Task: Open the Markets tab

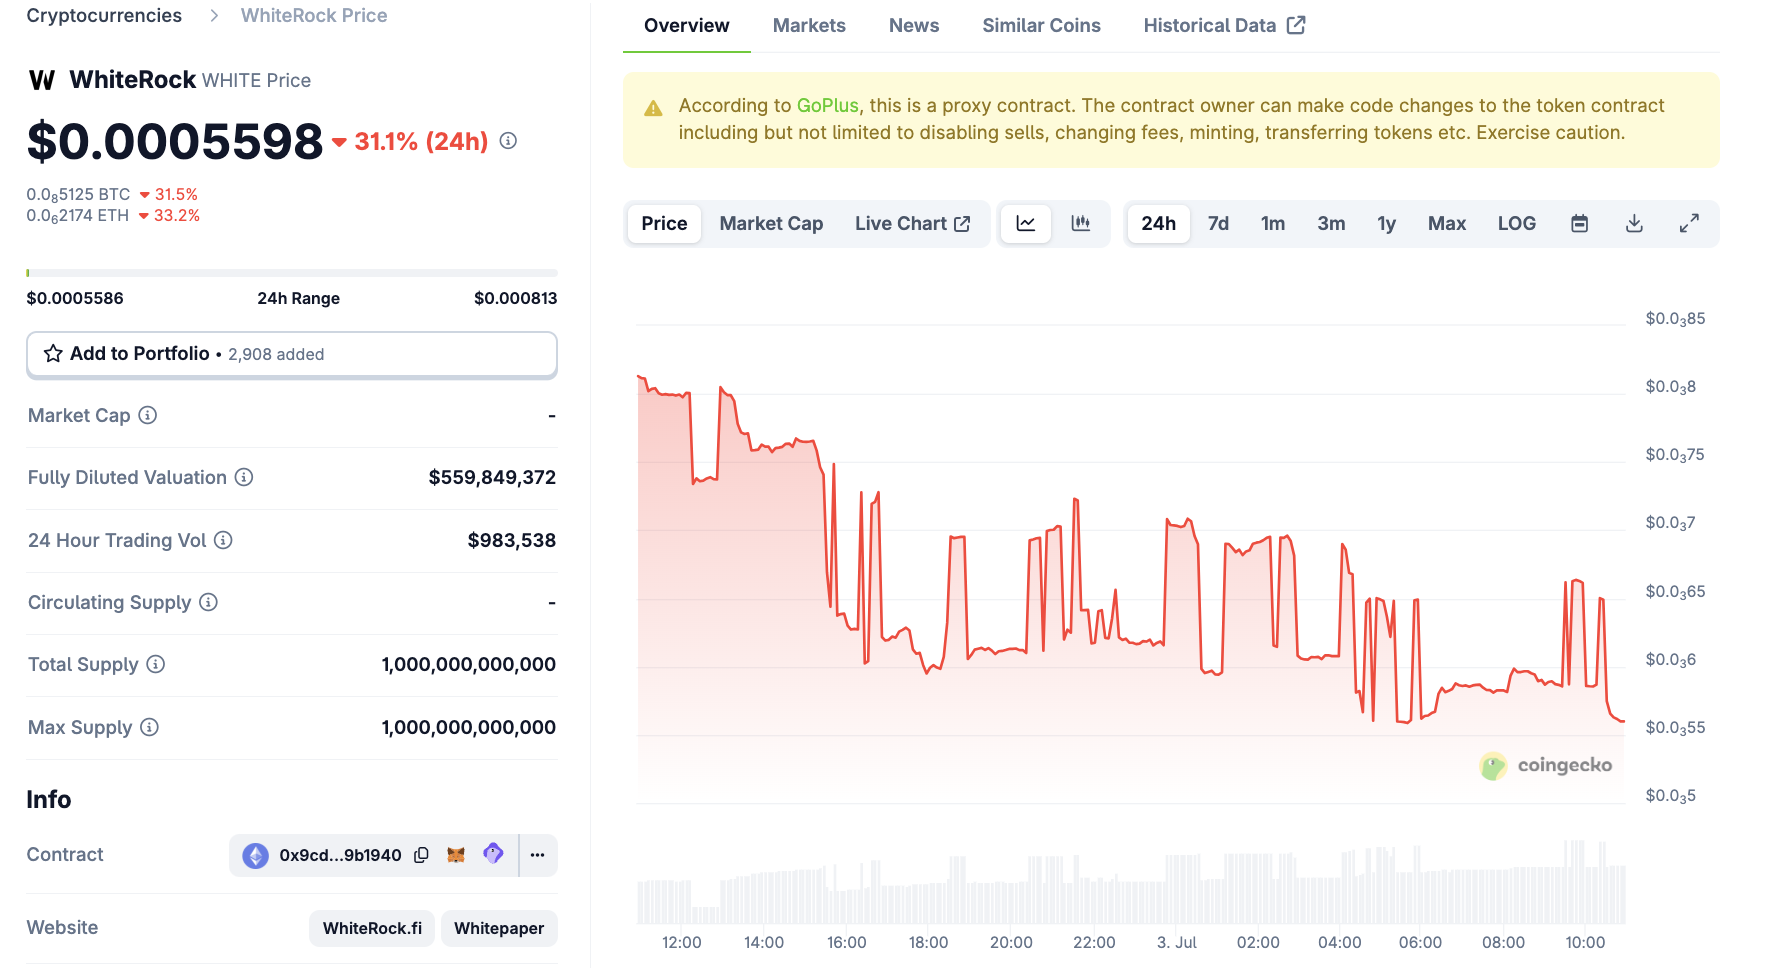Action: (809, 26)
